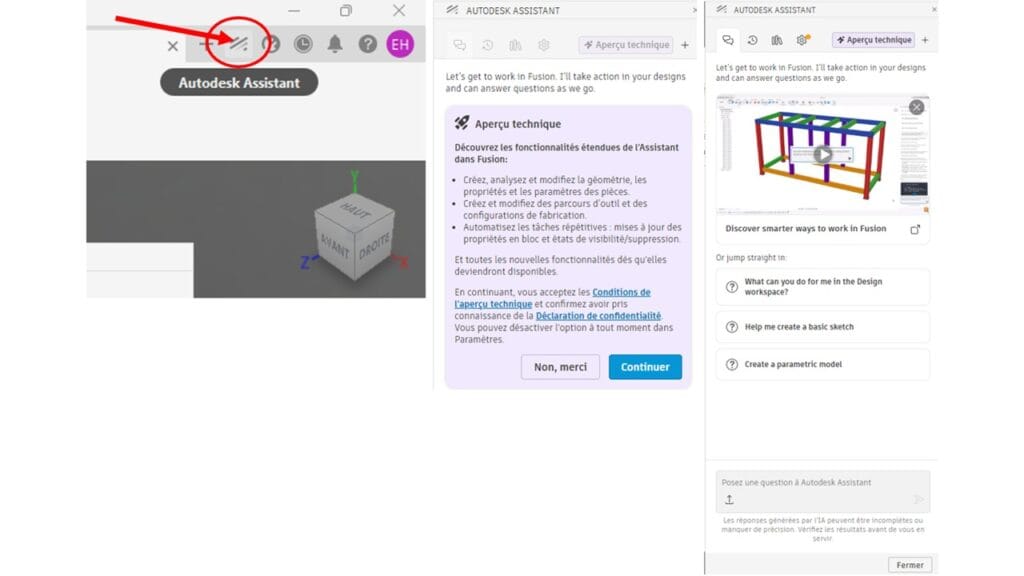Open the Help question mark menu
The width and height of the screenshot is (1024, 576).
tap(368, 44)
